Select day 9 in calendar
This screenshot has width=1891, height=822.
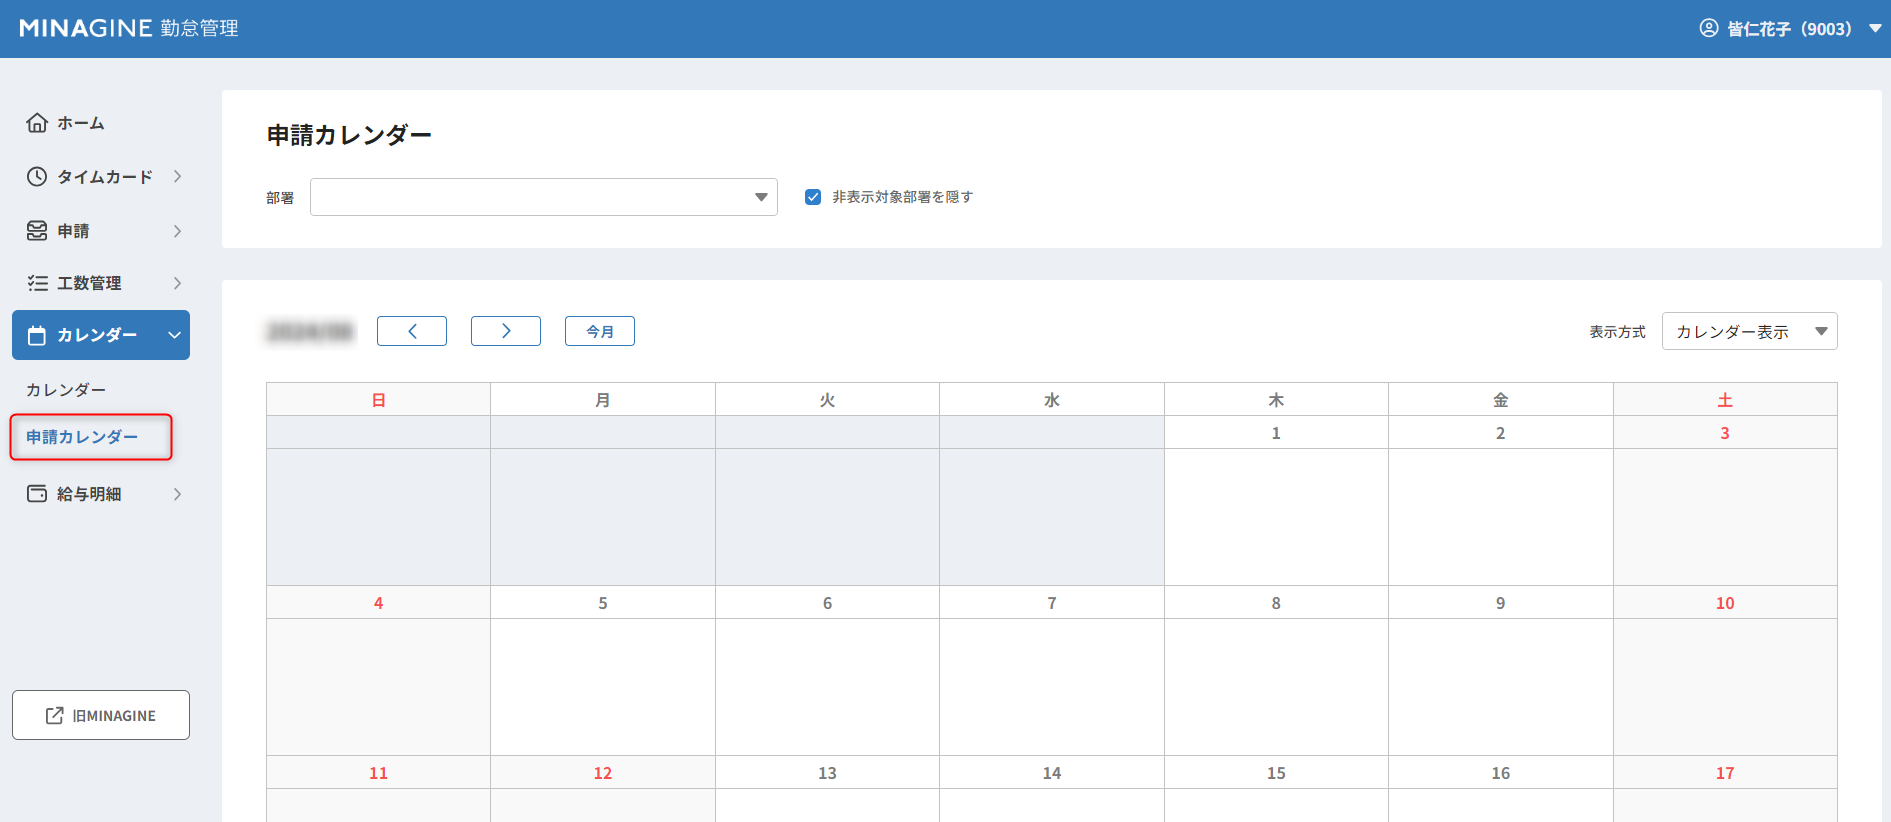1500,603
